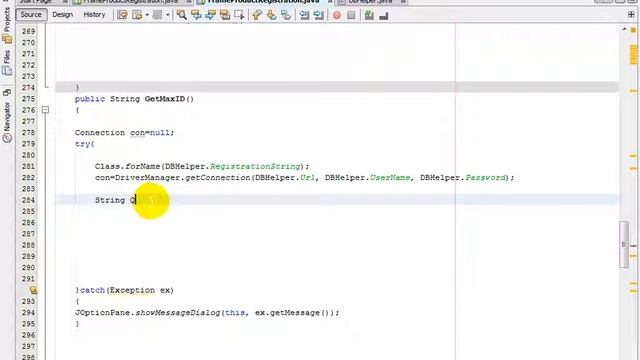Click the Uncomment lines icon
Image resolution: width=640 pixels, height=360 pixels.
(384, 16)
